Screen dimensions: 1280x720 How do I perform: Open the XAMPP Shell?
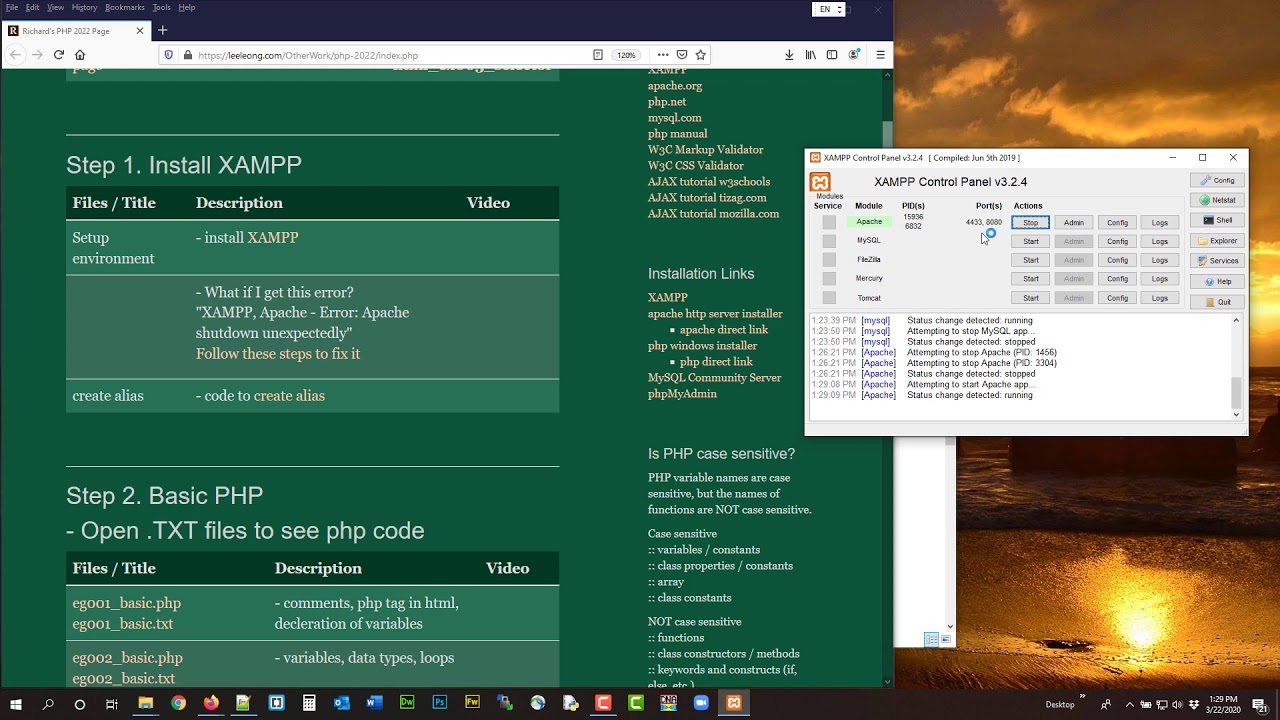click(1217, 220)
